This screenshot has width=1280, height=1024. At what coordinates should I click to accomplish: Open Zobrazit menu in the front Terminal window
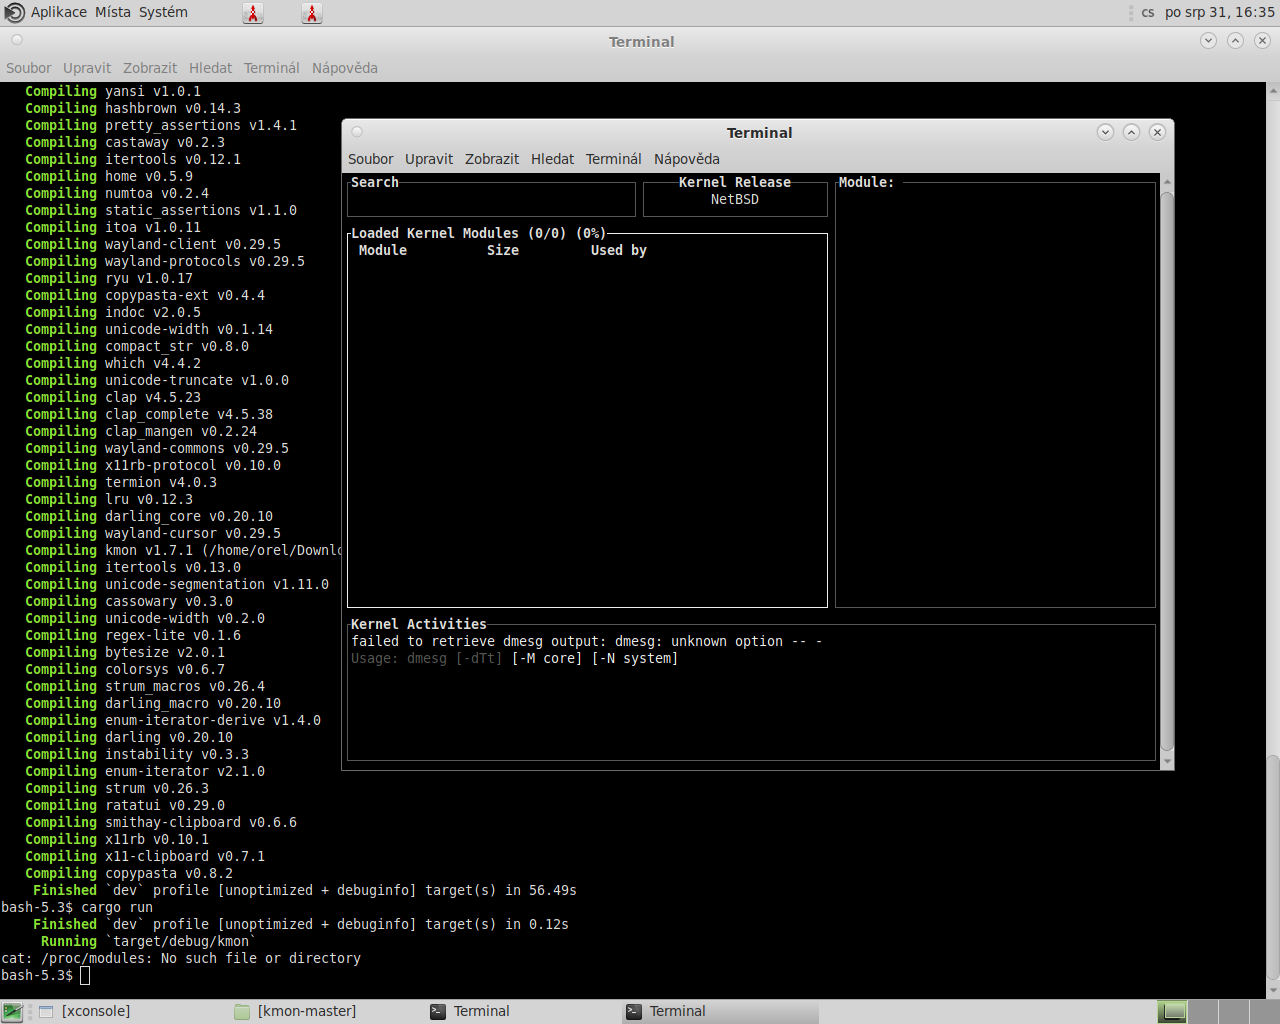coord(492,159)
